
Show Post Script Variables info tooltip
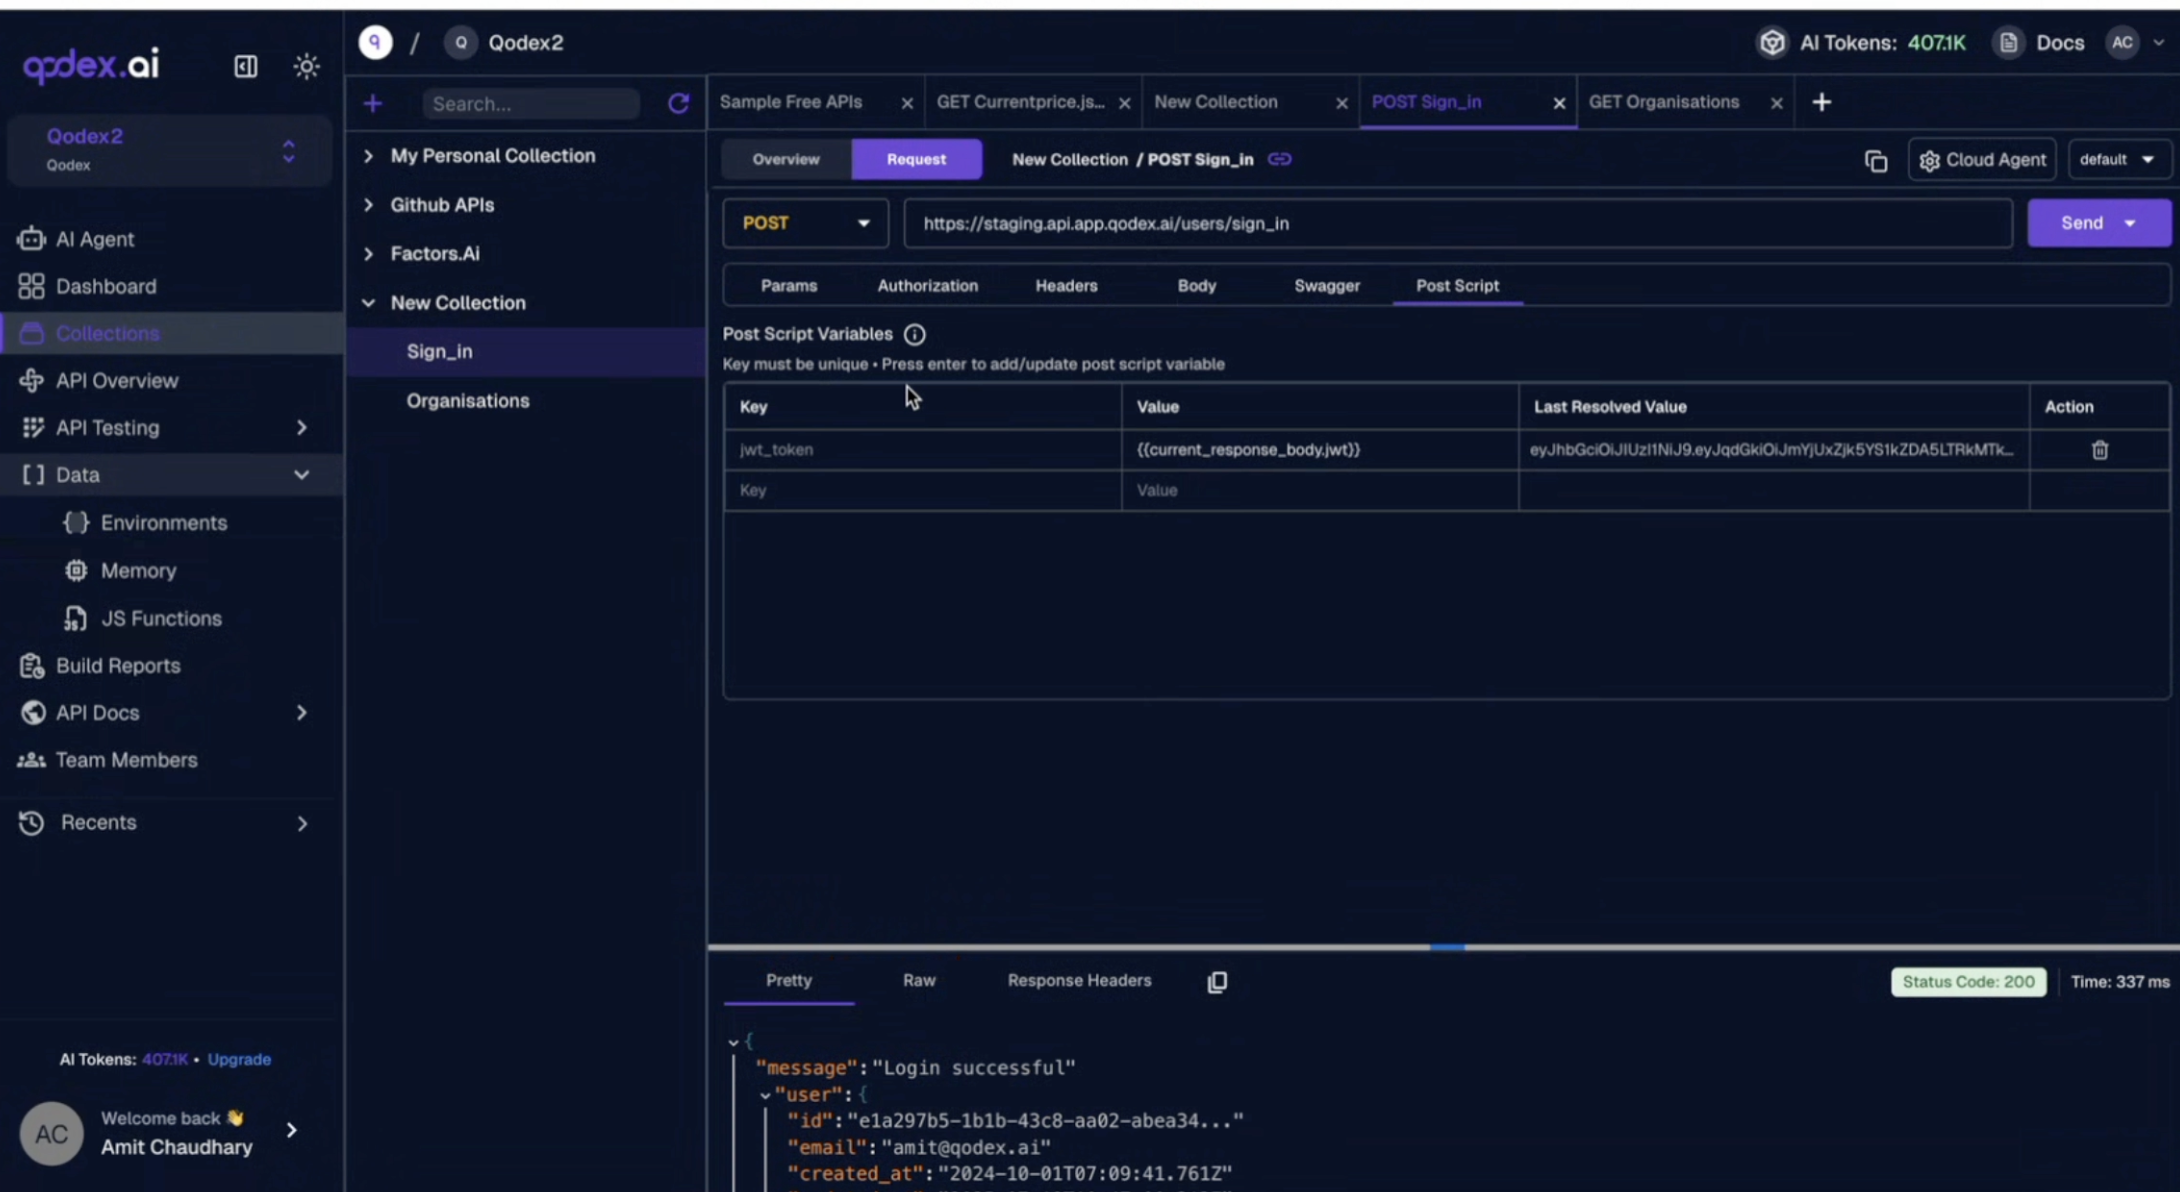(914, 334)
